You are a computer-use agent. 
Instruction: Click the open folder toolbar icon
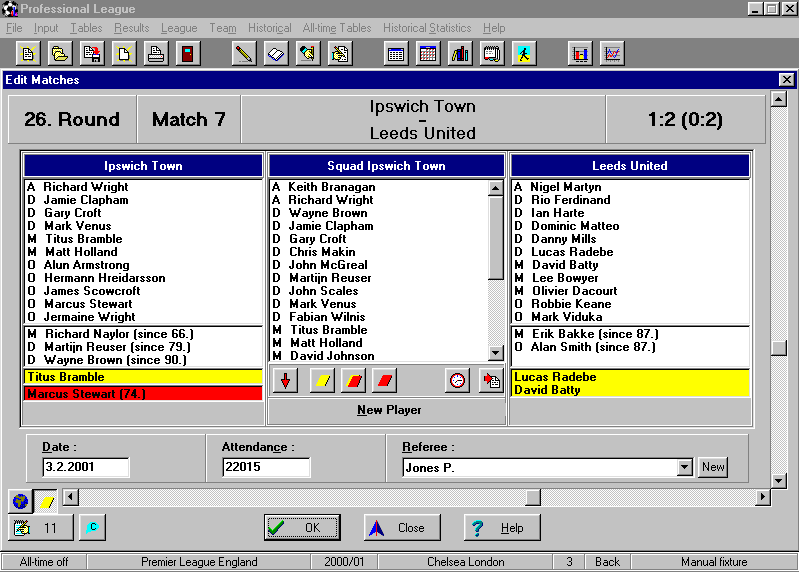pos(60,53)
